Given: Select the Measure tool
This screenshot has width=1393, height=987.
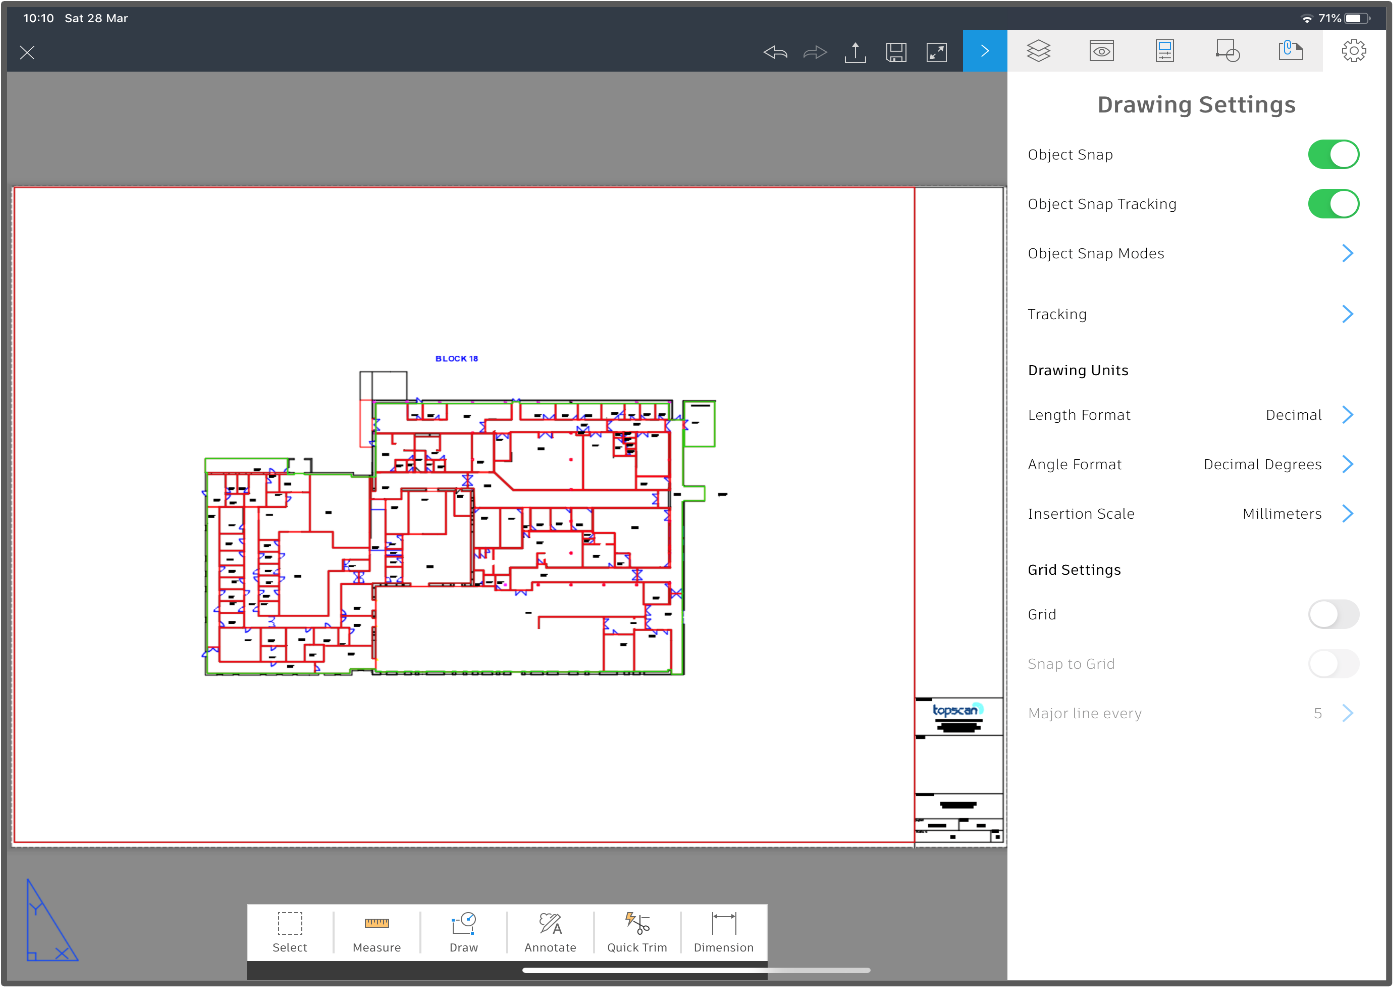Looking at the screenshot, I should (x=377, y=932).
